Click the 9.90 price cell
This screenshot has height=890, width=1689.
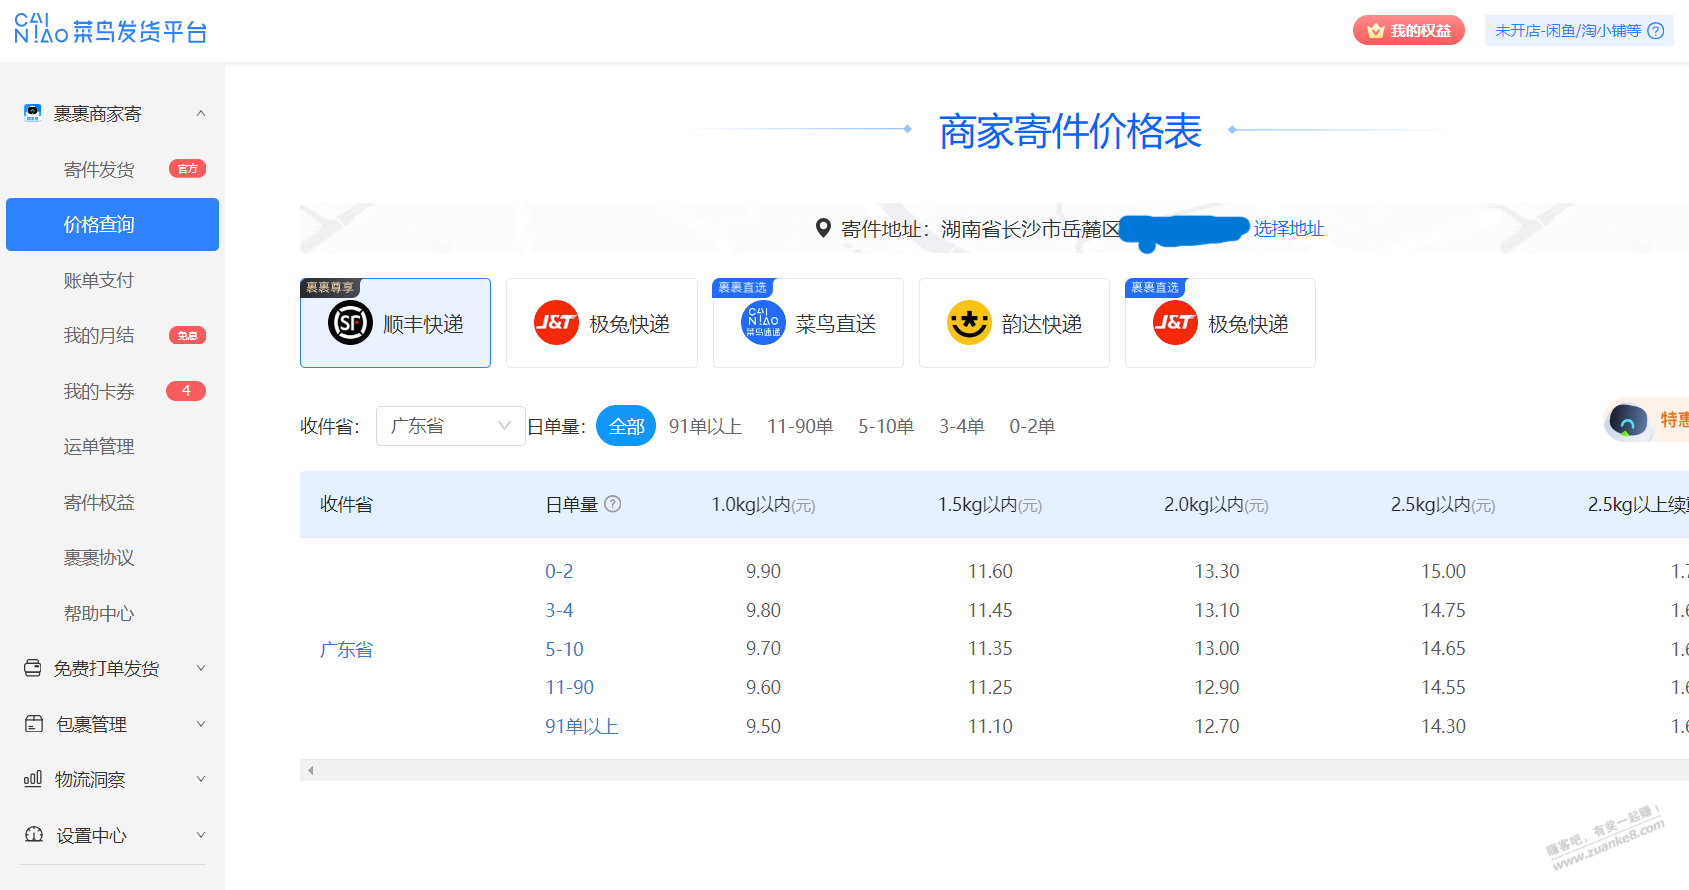(763, 571)
